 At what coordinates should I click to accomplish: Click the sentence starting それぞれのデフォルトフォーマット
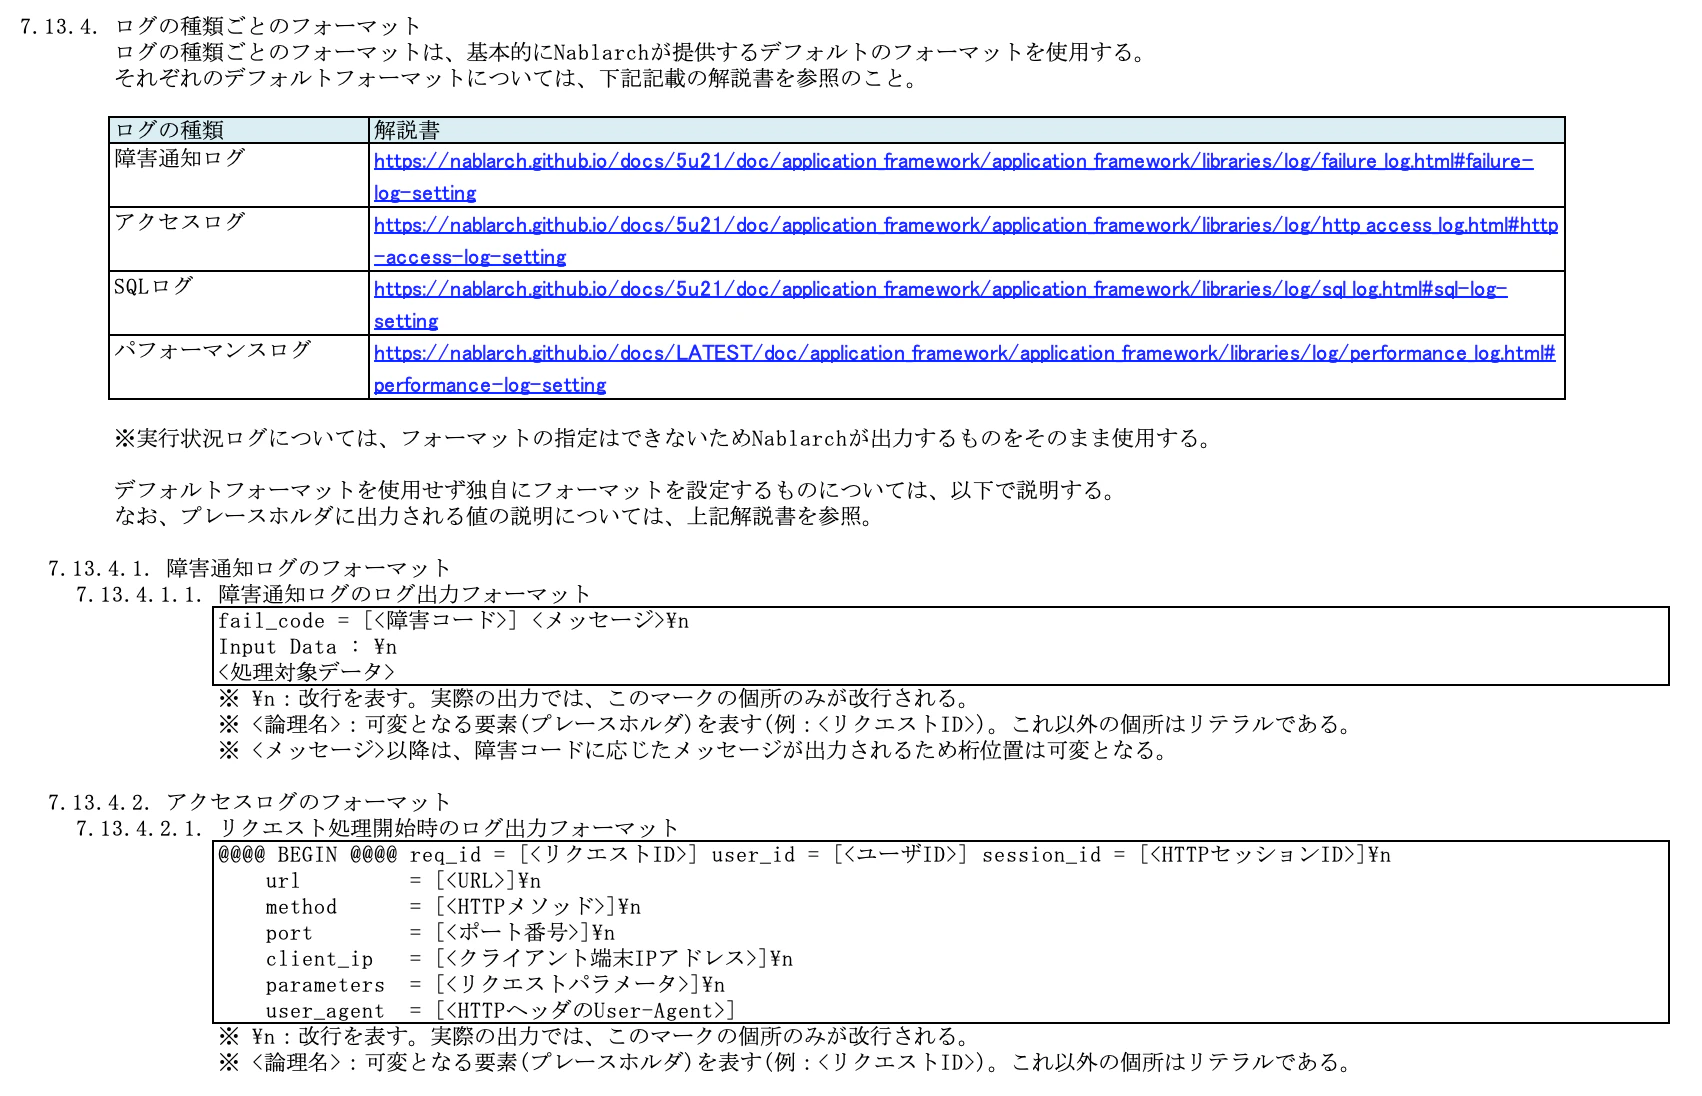[x=517, y=78]
